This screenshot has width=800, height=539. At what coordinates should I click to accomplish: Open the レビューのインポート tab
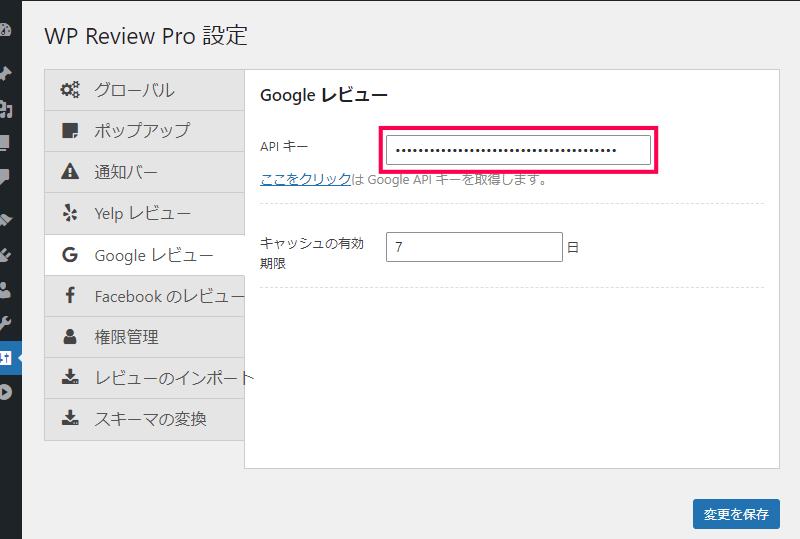coord(144,378)
